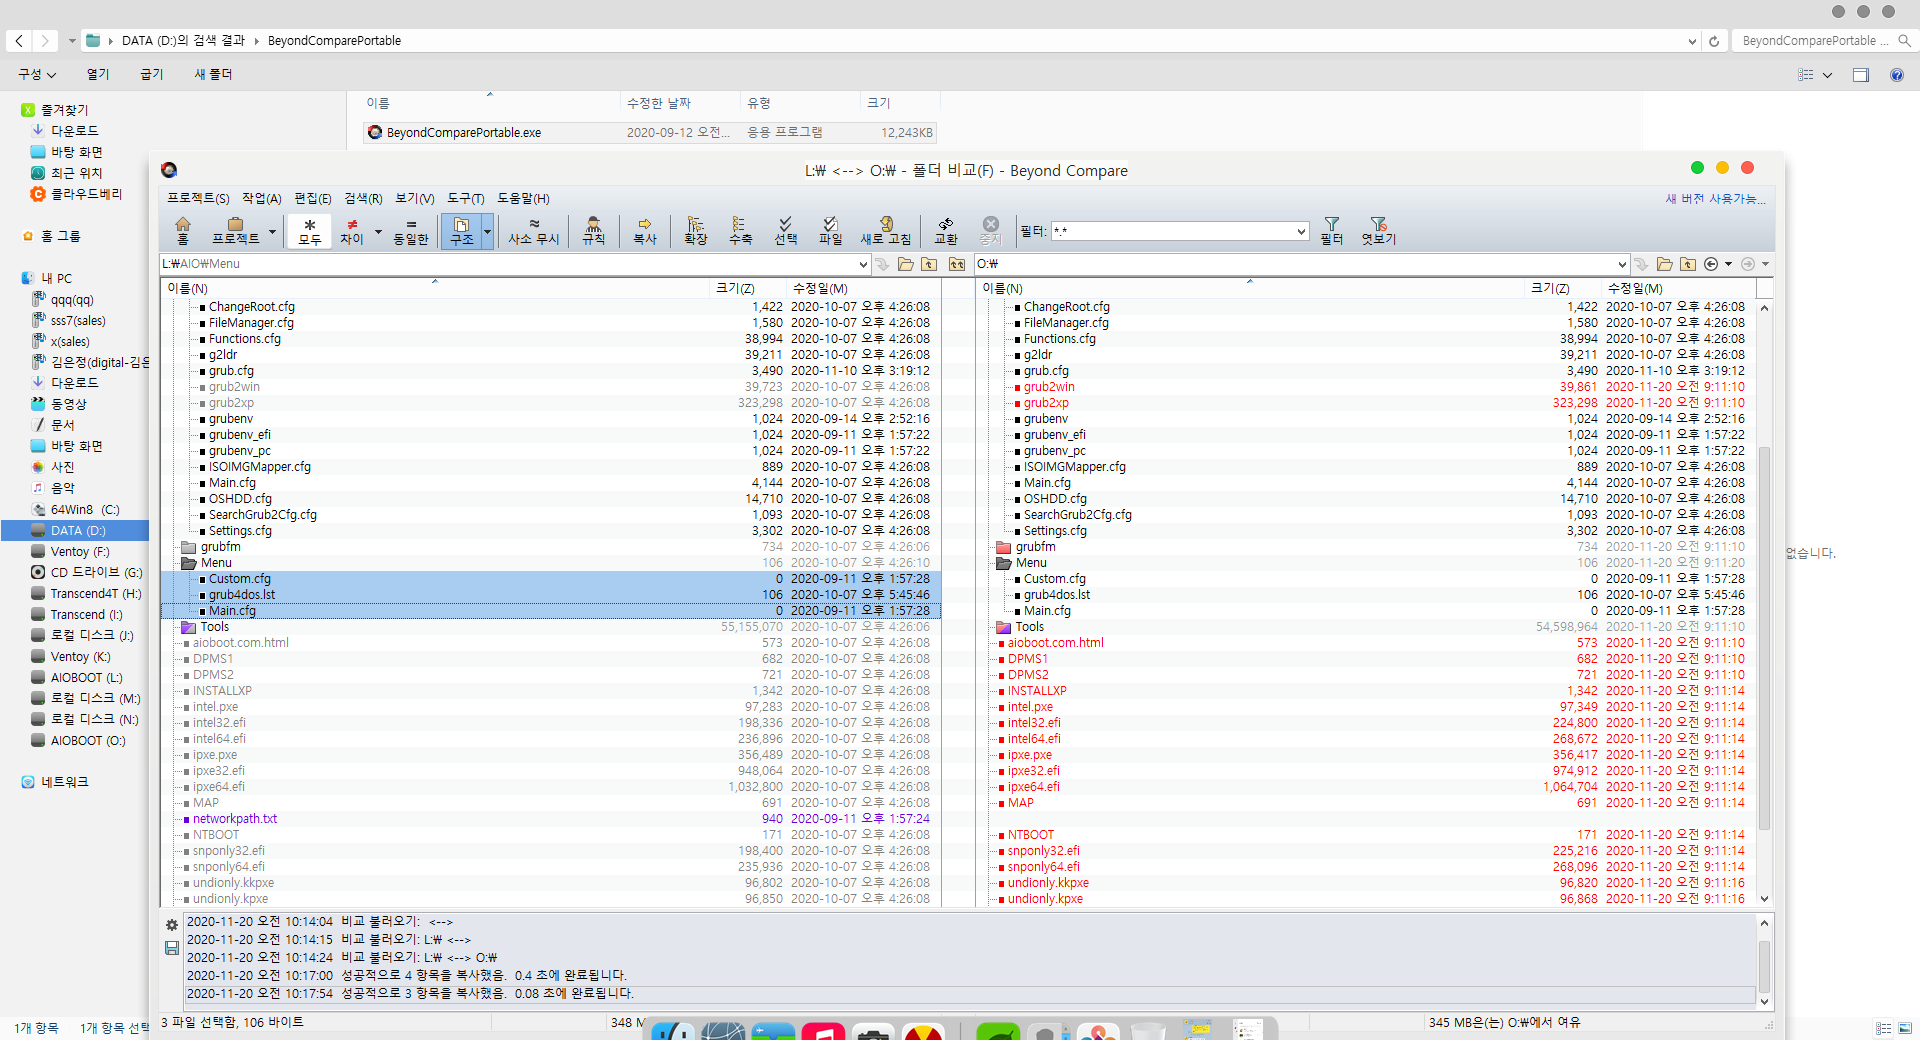The height and width of the screenshot is (1040, 1920).
Task: Save the log with the disk icon
Action: tap(172, 948)
